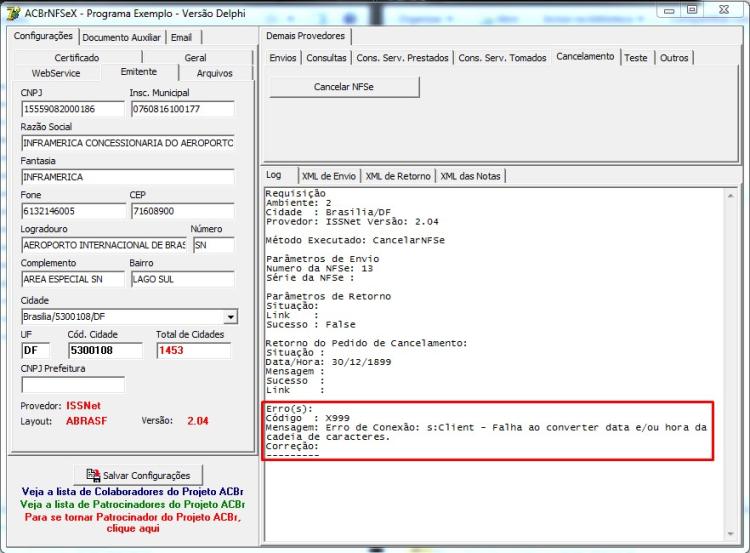Click the Fone input field
The image size is (750, 553).
point(73,211)
